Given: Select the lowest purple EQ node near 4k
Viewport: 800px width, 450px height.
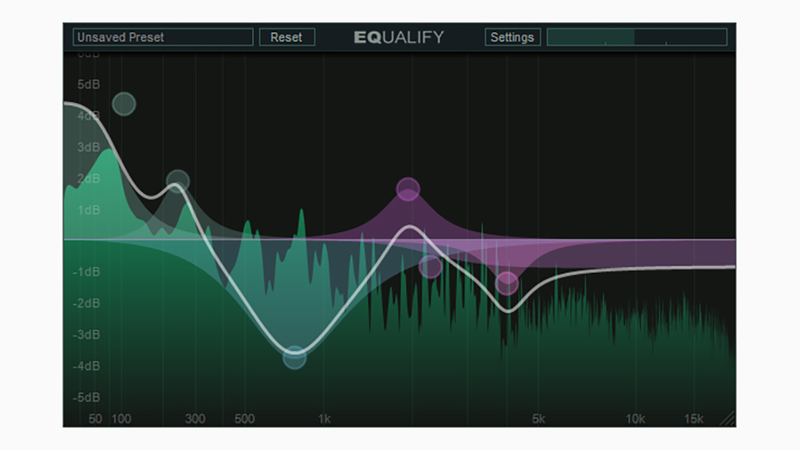Looking at the screenshot, I should (507, 283).
